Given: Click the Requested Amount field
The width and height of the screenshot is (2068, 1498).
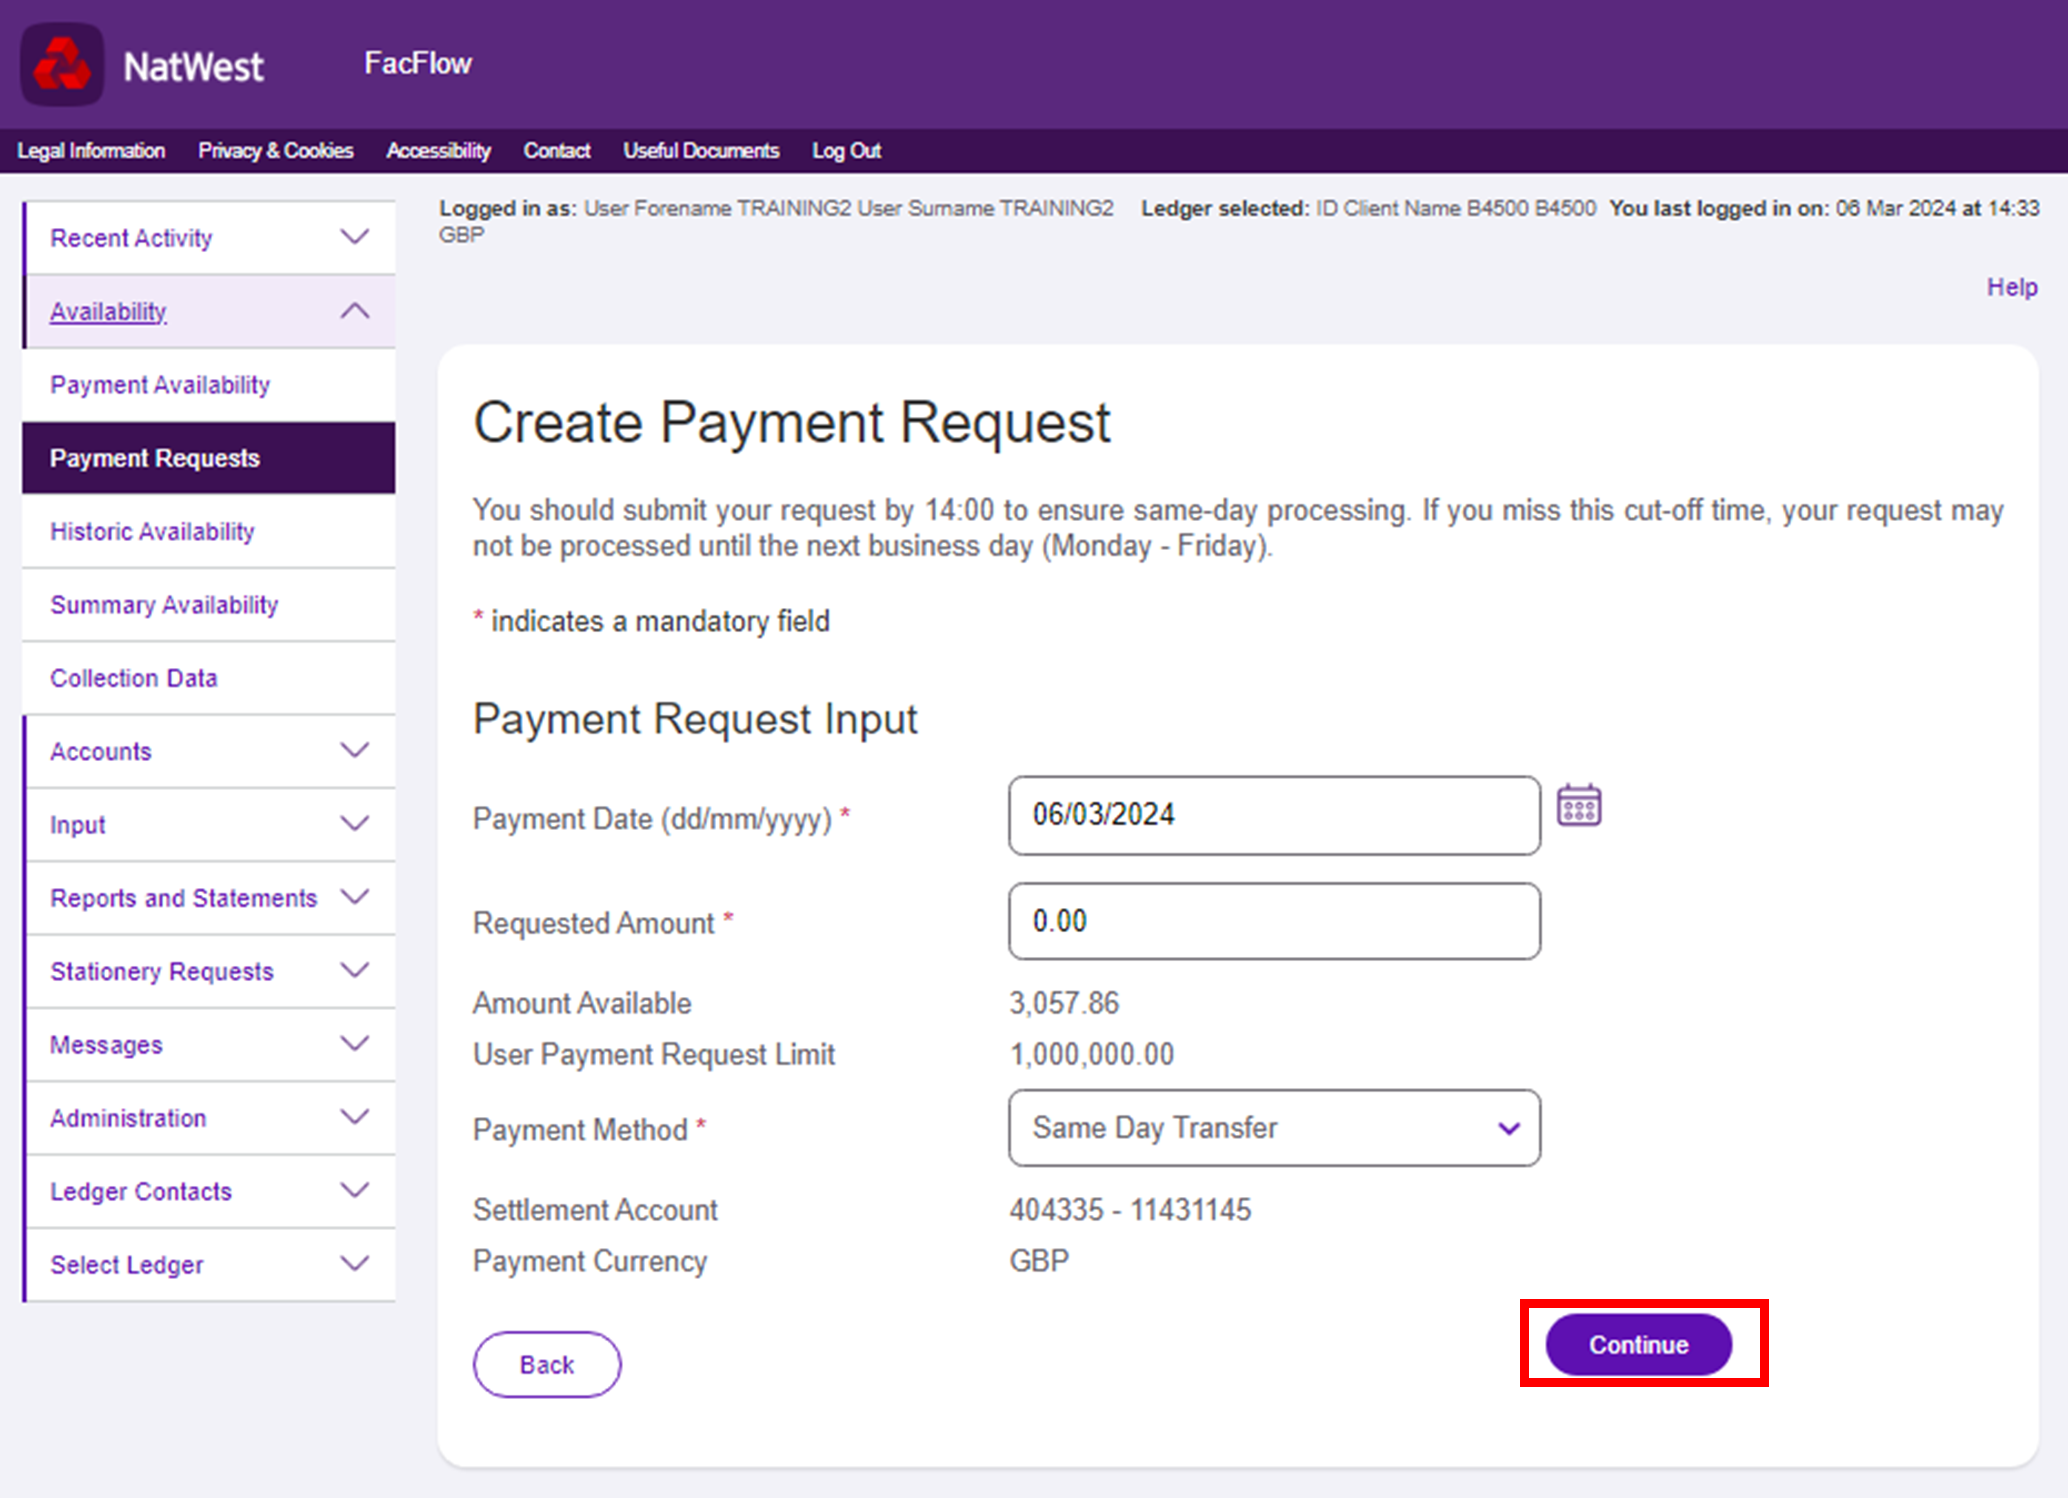Looking at the screenshot, I should point(1273,921).
